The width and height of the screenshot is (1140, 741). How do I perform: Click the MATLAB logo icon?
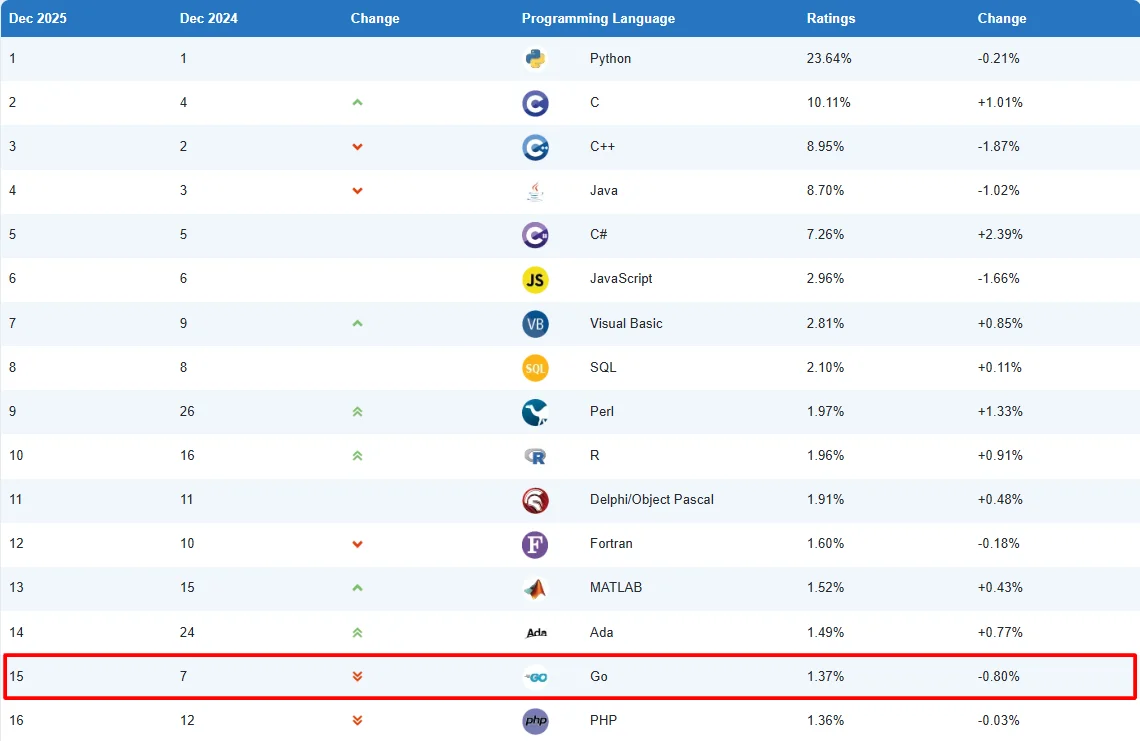click(535, 588)
